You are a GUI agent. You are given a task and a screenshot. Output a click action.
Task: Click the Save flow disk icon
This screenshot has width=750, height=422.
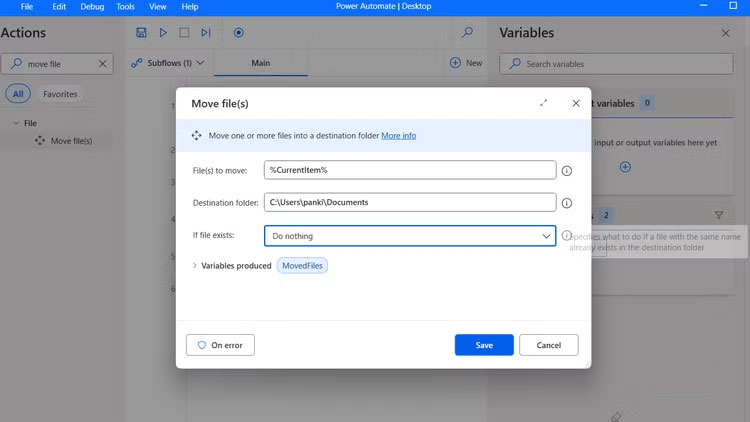click(142, 33)
